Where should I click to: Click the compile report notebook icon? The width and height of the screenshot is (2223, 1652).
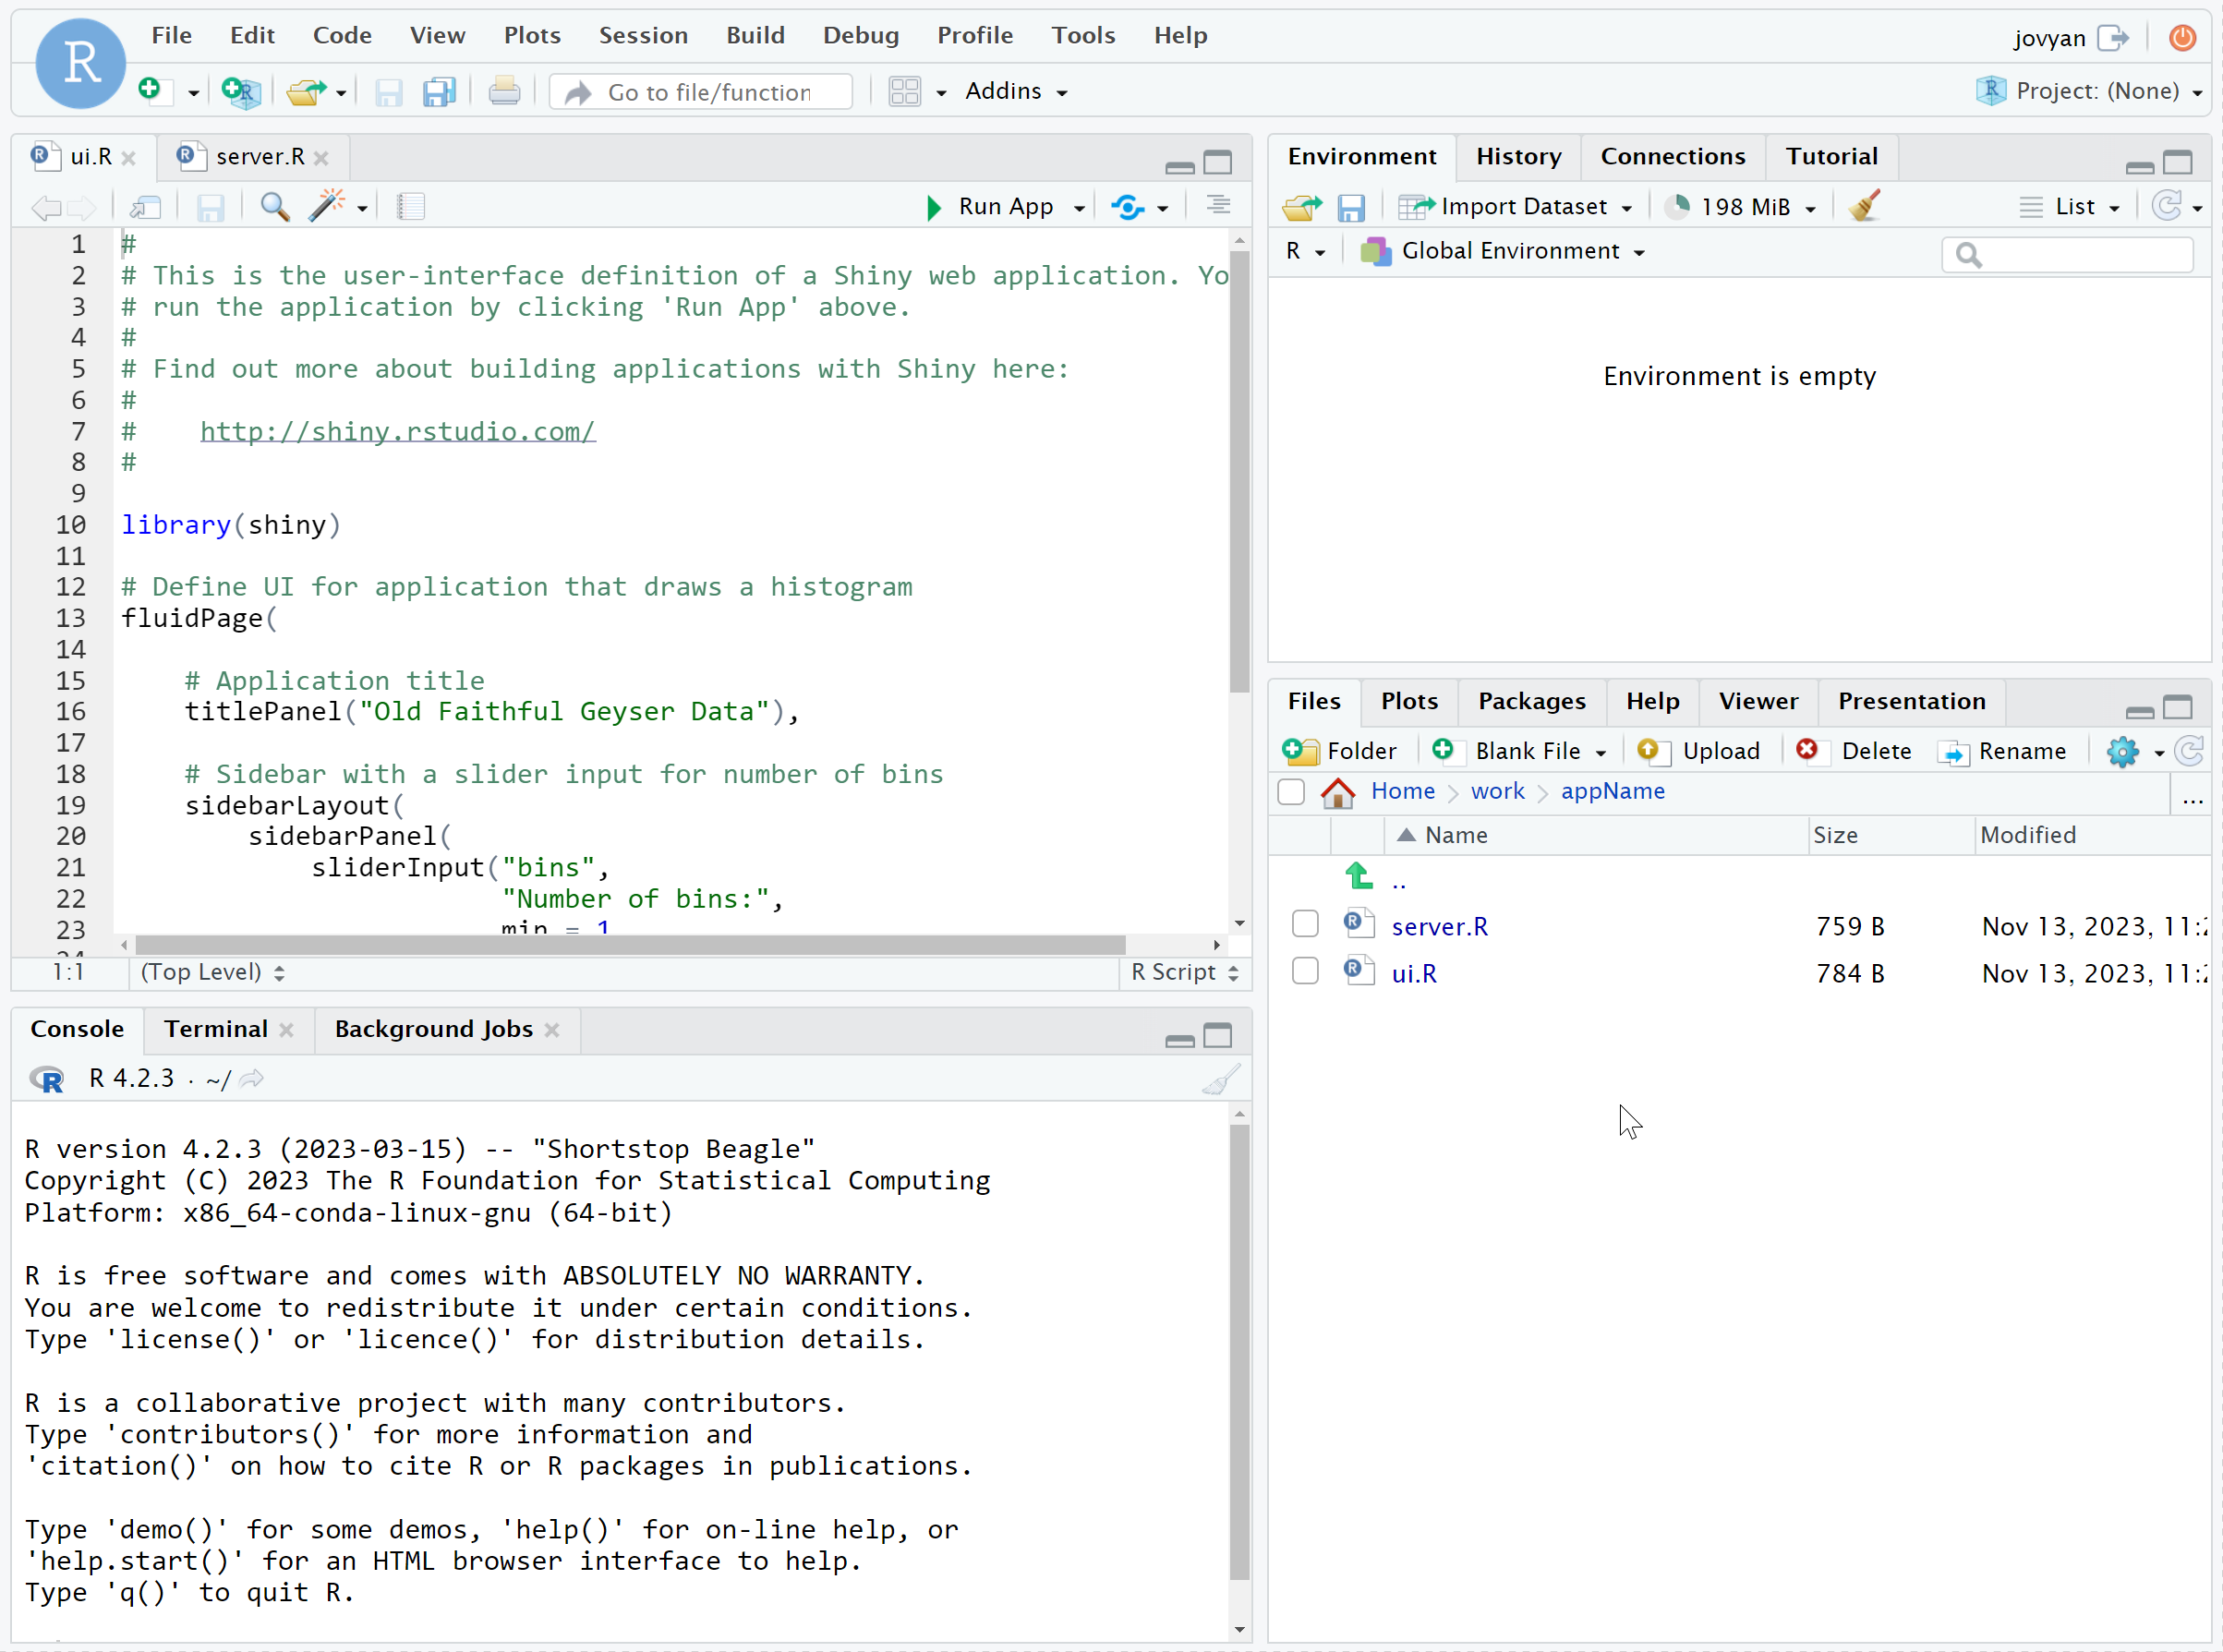pyautogui.click(x=411, y=206)
